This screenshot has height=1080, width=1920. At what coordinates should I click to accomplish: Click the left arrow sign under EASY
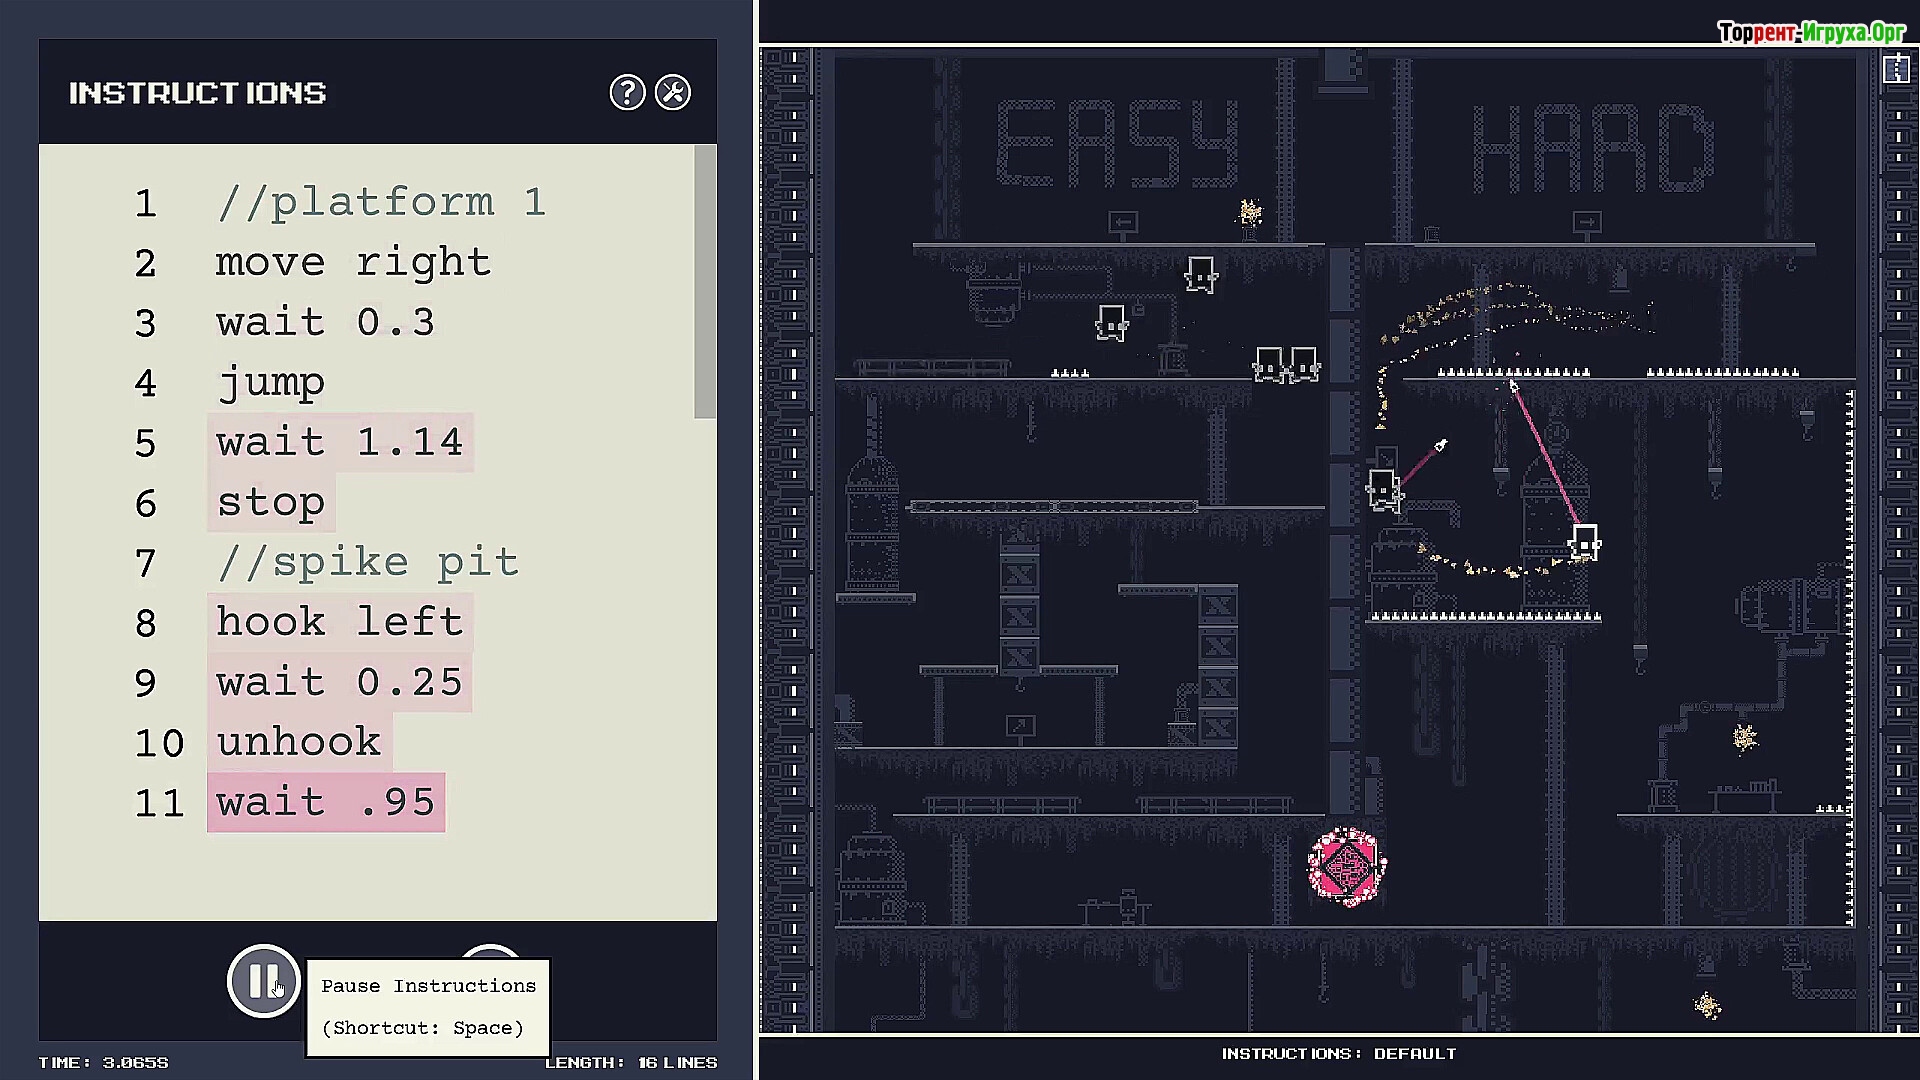pos(1123,222)
